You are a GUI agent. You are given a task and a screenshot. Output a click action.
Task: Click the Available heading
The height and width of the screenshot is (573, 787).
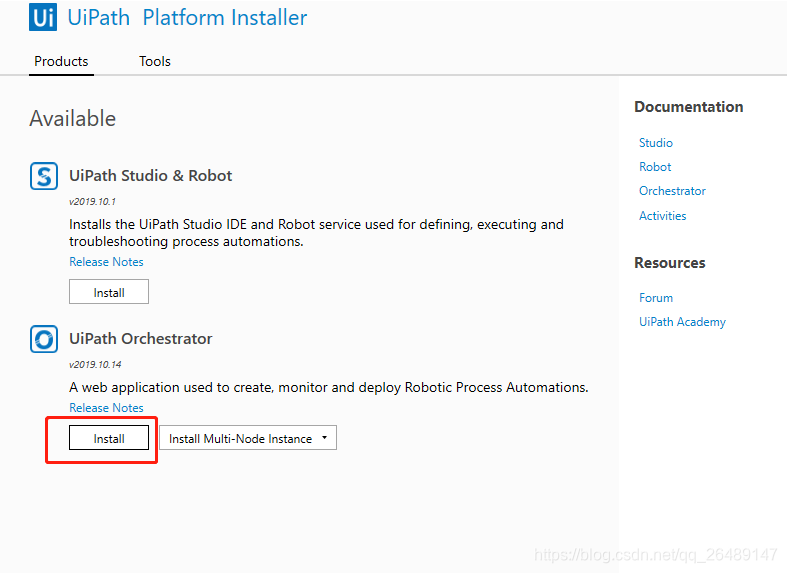click(73, 119)
